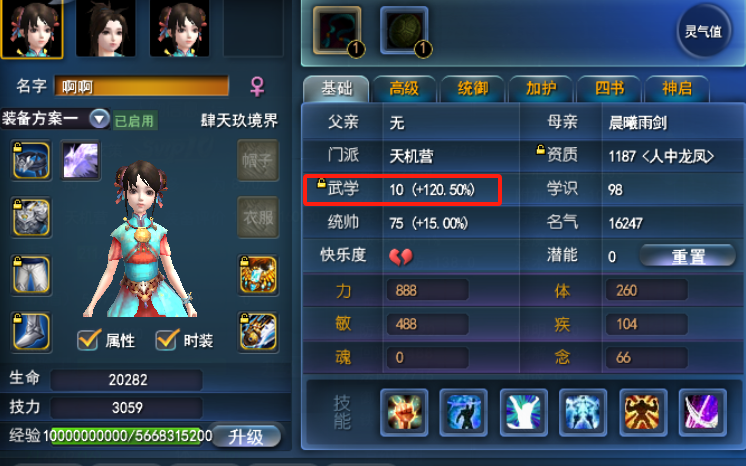Open the 四书 tab
Viewport: 746px width, 466px height.
pyautogui.click(x=609, y=89)
